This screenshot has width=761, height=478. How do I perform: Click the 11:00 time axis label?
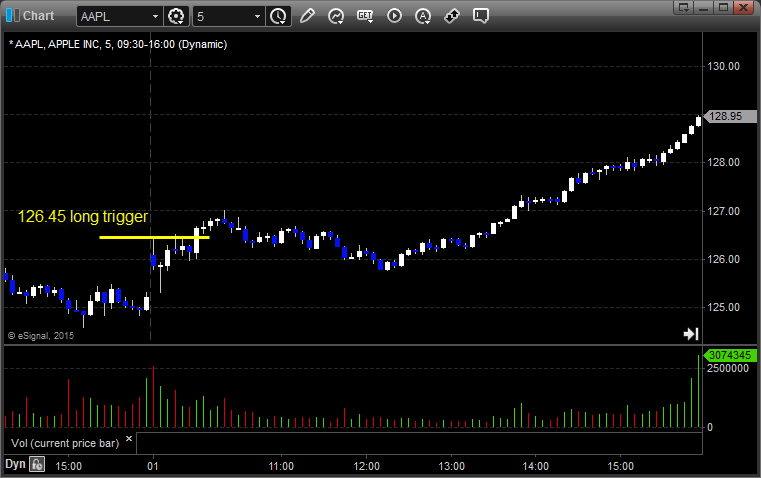click(281, 466)
